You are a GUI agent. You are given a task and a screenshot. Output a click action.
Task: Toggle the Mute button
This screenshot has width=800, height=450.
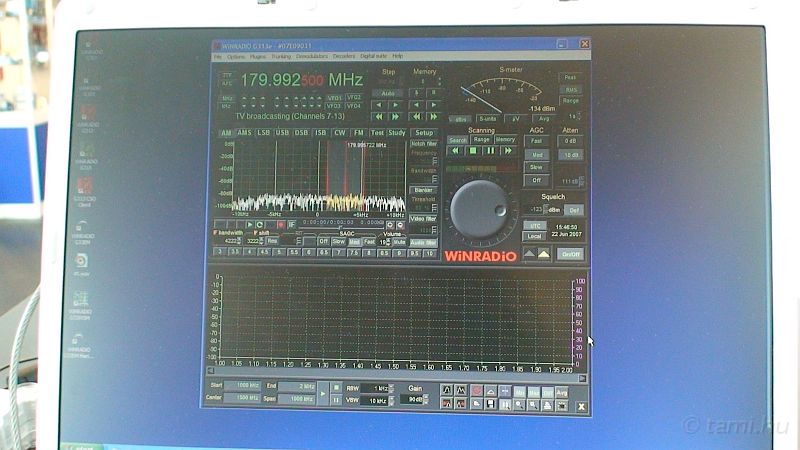[399, 242]
